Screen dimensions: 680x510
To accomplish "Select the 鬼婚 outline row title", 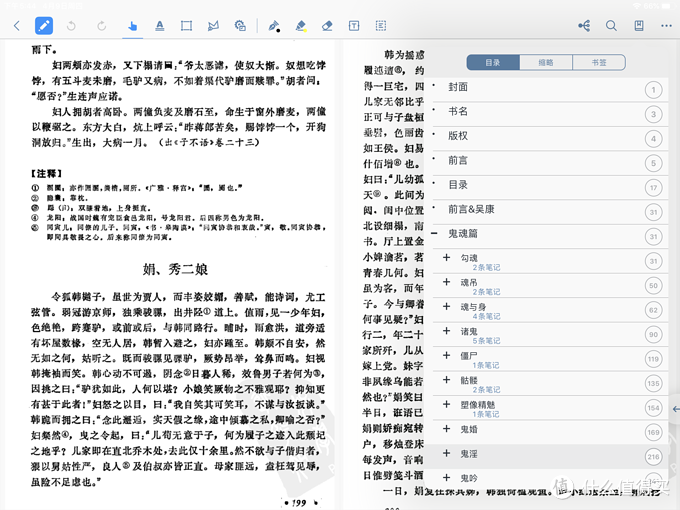I will click(469, 429).
